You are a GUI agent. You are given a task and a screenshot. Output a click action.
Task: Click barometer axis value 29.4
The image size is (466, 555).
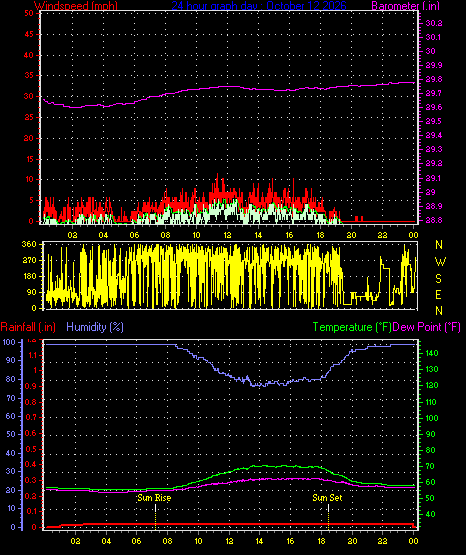tap(433, 135)
